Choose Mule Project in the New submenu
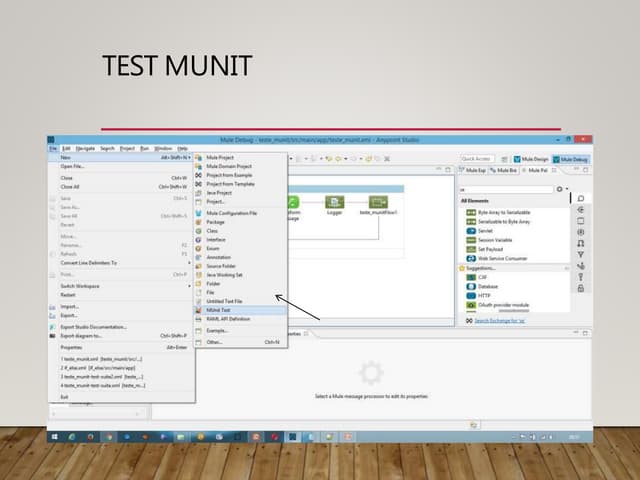Screen dimensions: 640x480 pos(220,157)
